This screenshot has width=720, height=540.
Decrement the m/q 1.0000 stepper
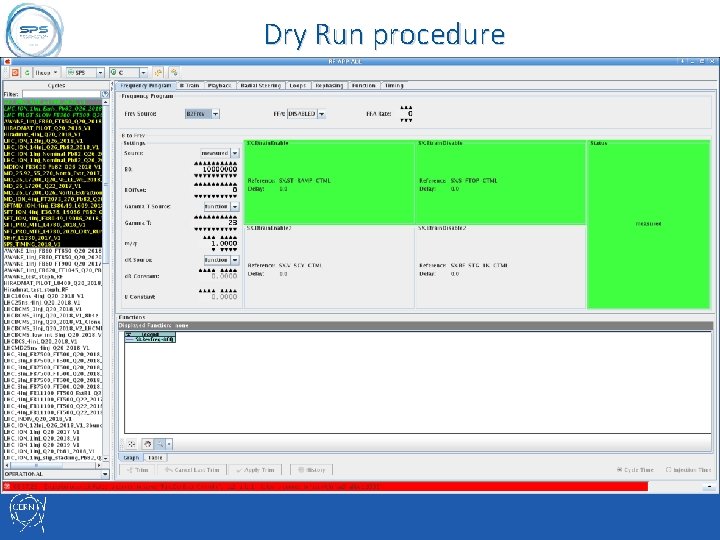[x=225, y=250]
